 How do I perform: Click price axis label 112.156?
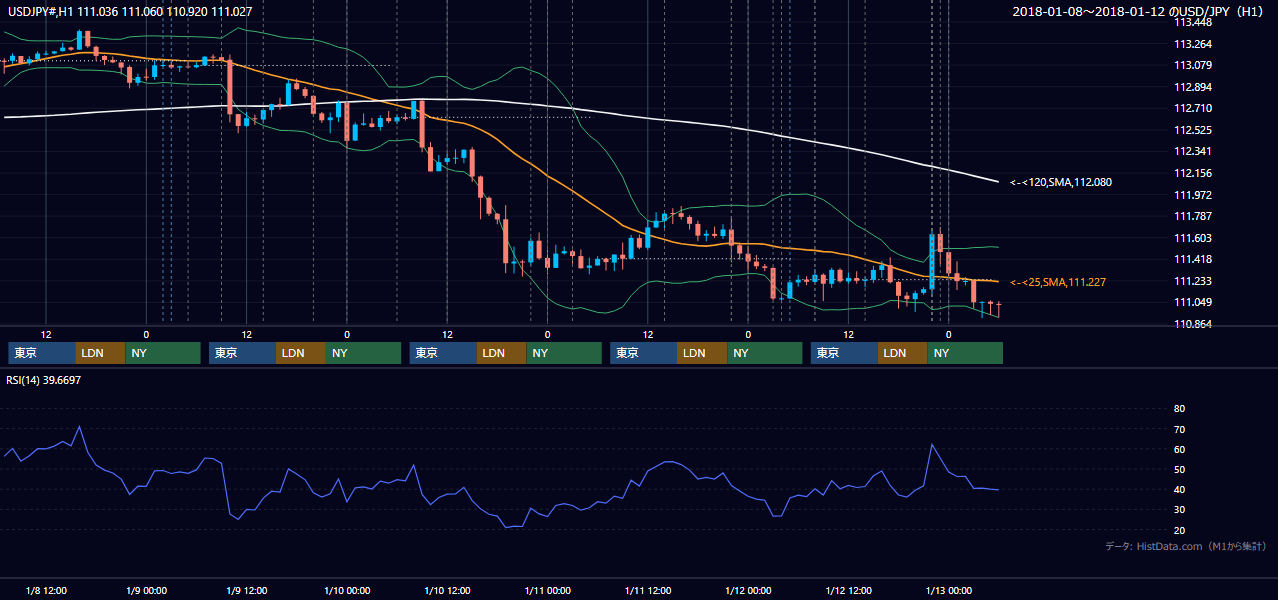point(1192,173)
